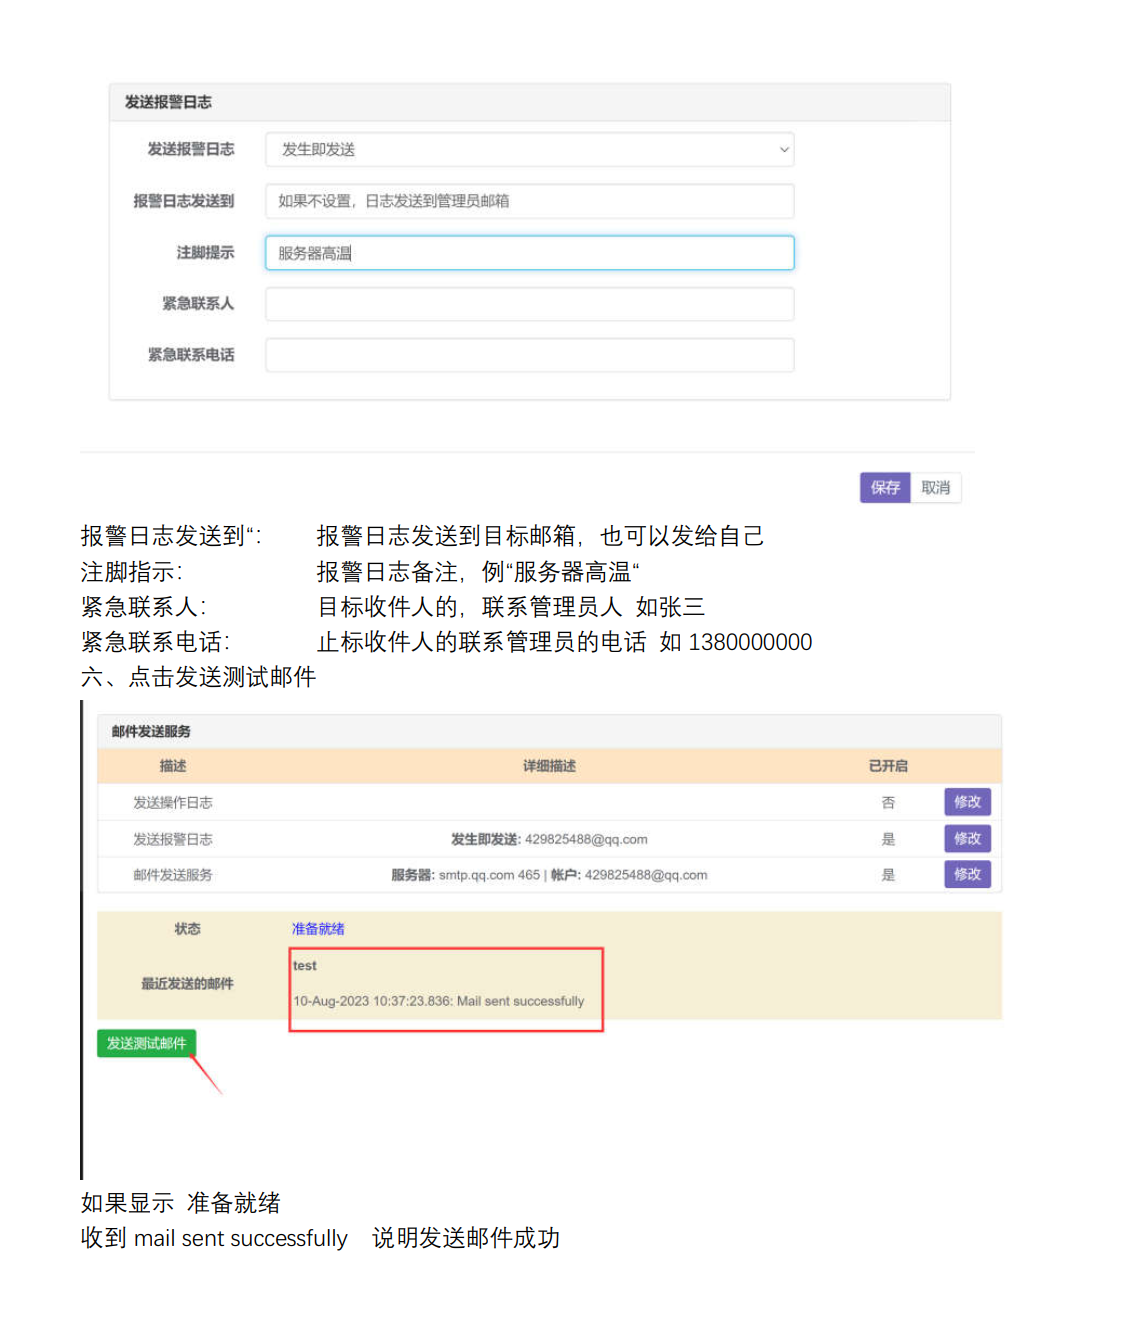Click the 详细描述 column header

pyautogui.click(x=549, y=766)
